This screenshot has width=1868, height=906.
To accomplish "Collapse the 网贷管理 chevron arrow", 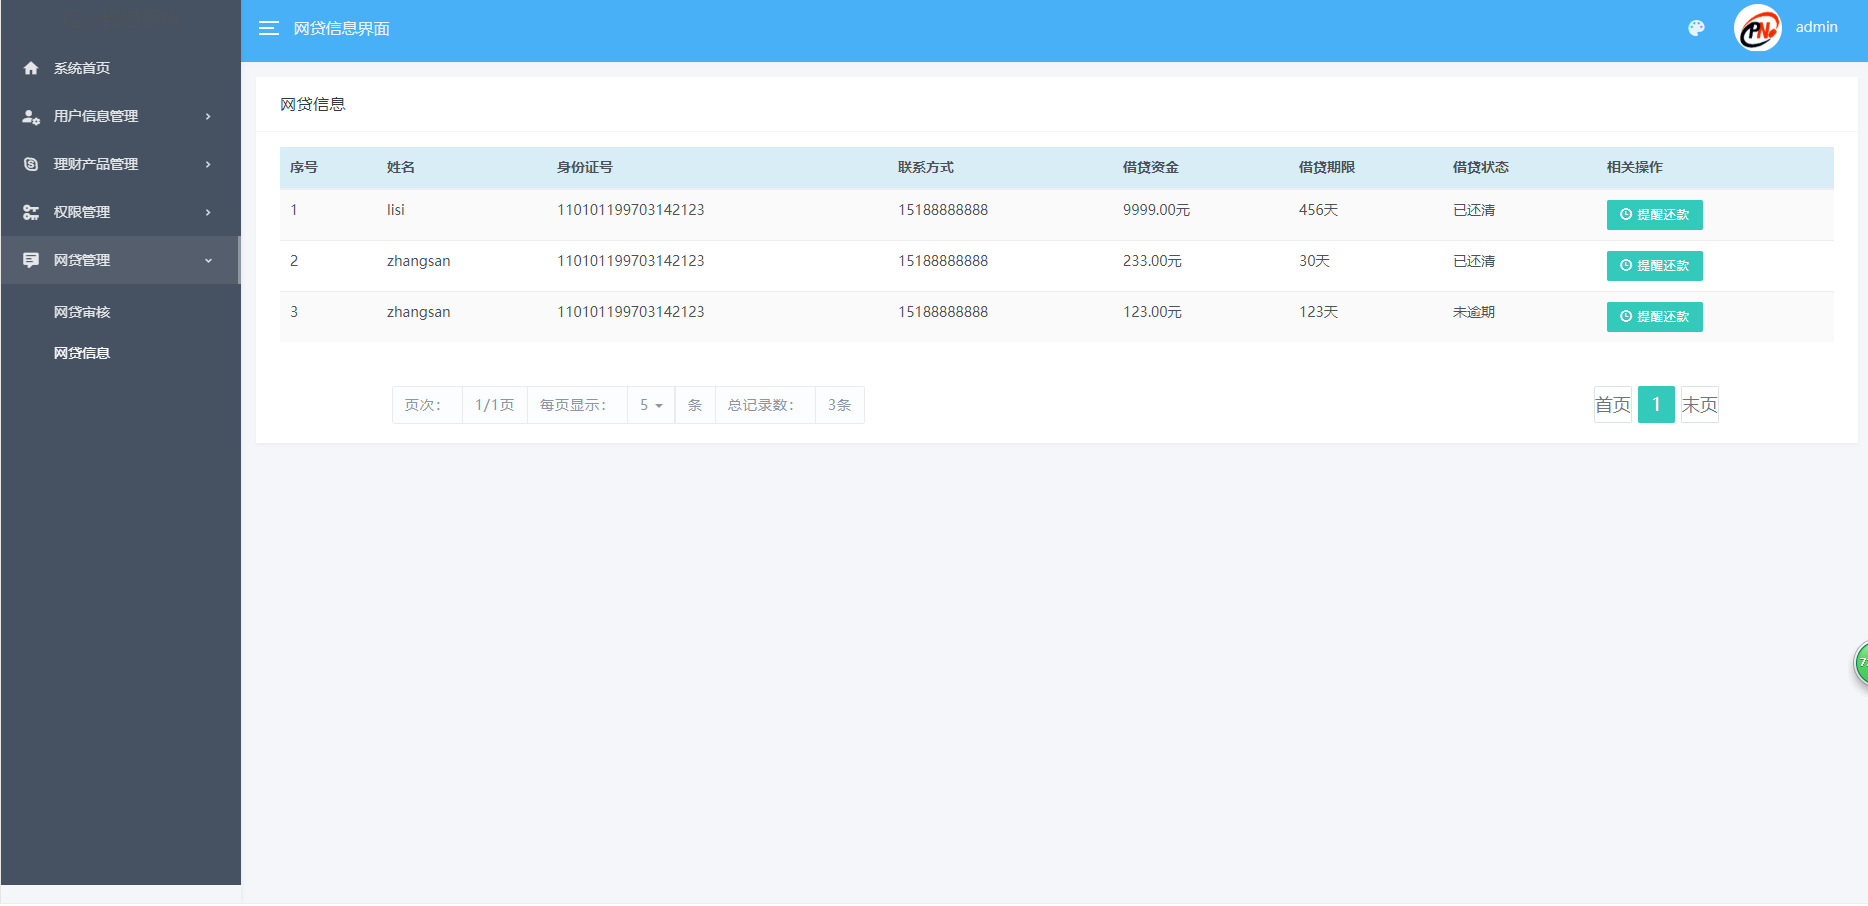I will click(208, 260).
